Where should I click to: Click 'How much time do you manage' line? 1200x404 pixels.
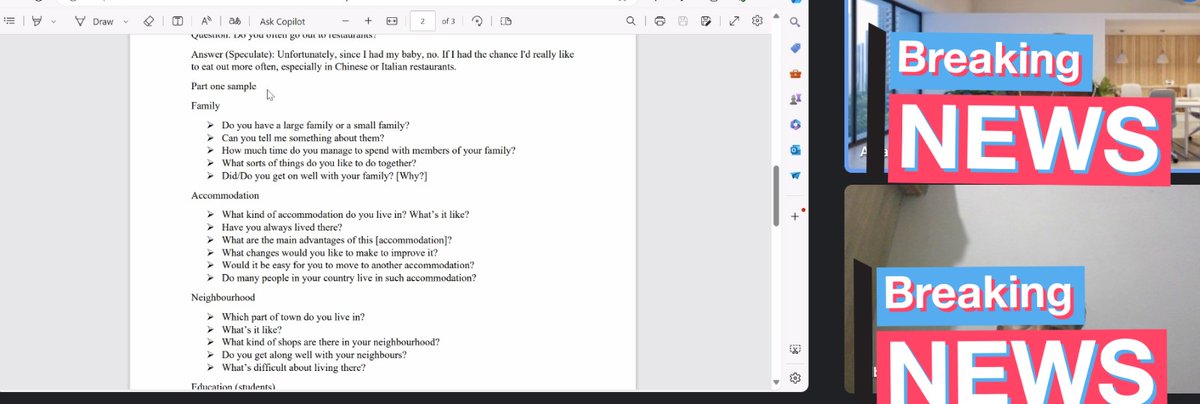[369, 150]
